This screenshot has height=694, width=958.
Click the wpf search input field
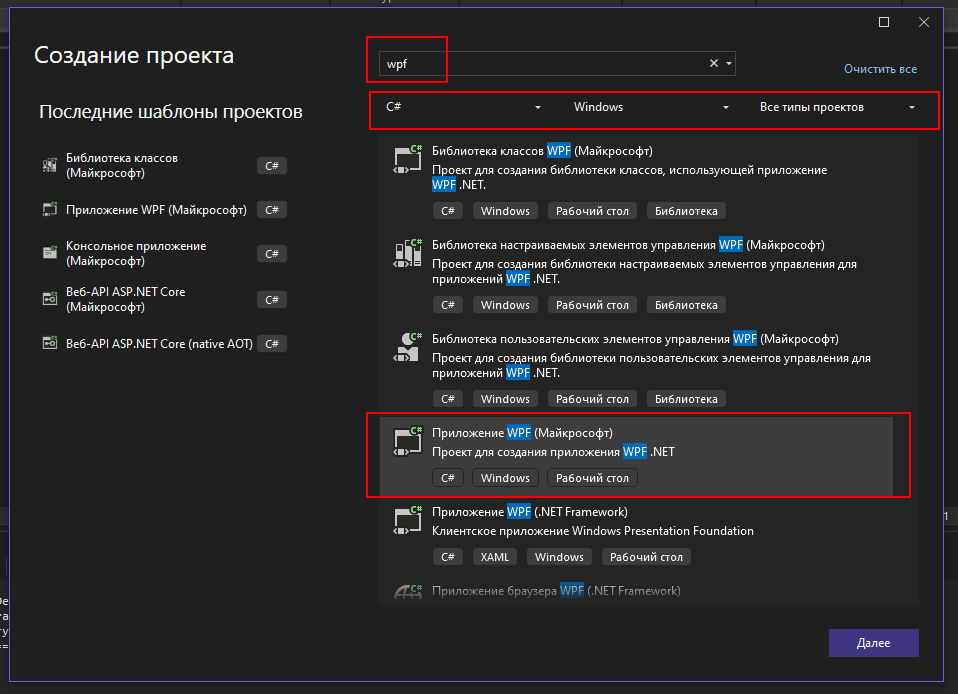[540, 63]
